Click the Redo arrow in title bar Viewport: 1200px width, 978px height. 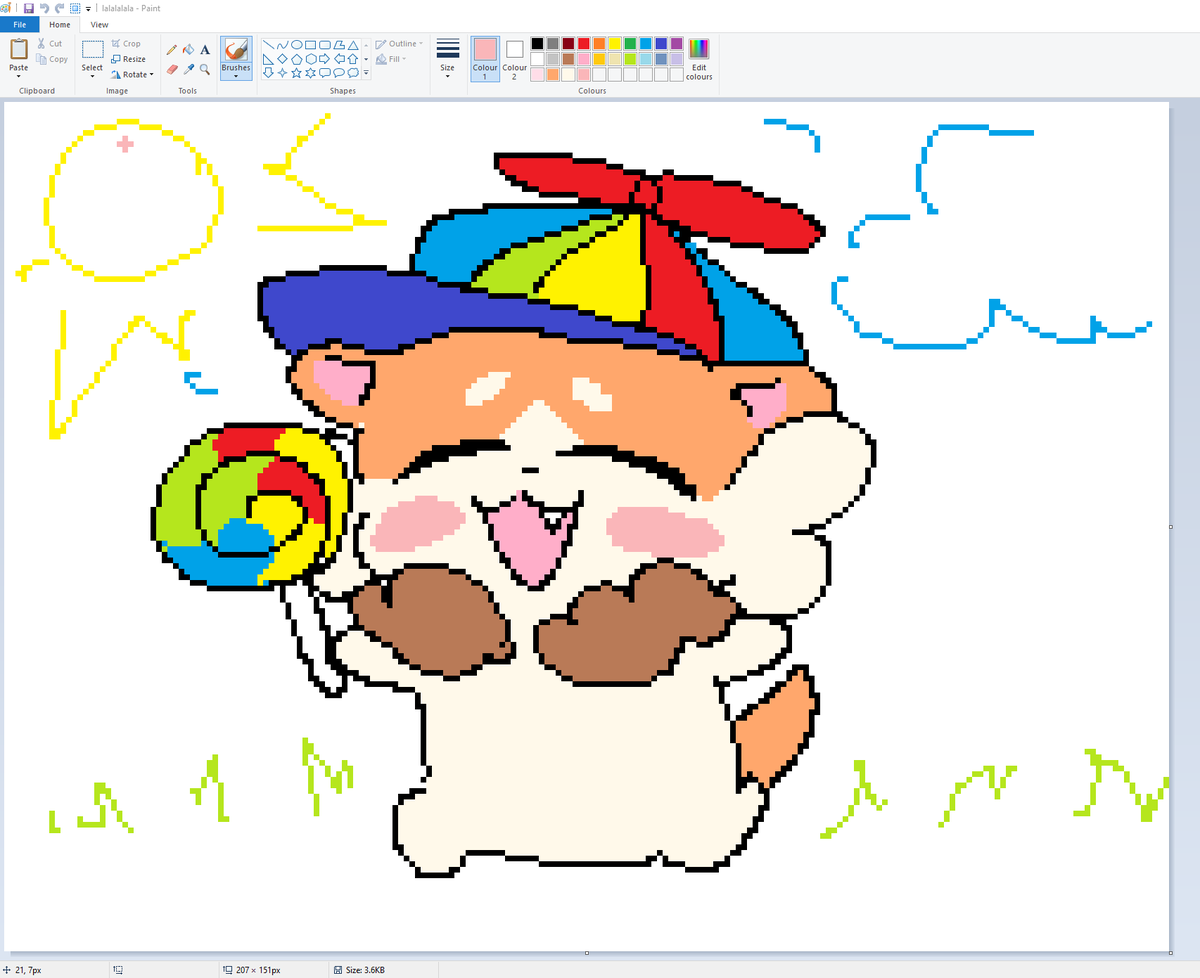[59, 8]
